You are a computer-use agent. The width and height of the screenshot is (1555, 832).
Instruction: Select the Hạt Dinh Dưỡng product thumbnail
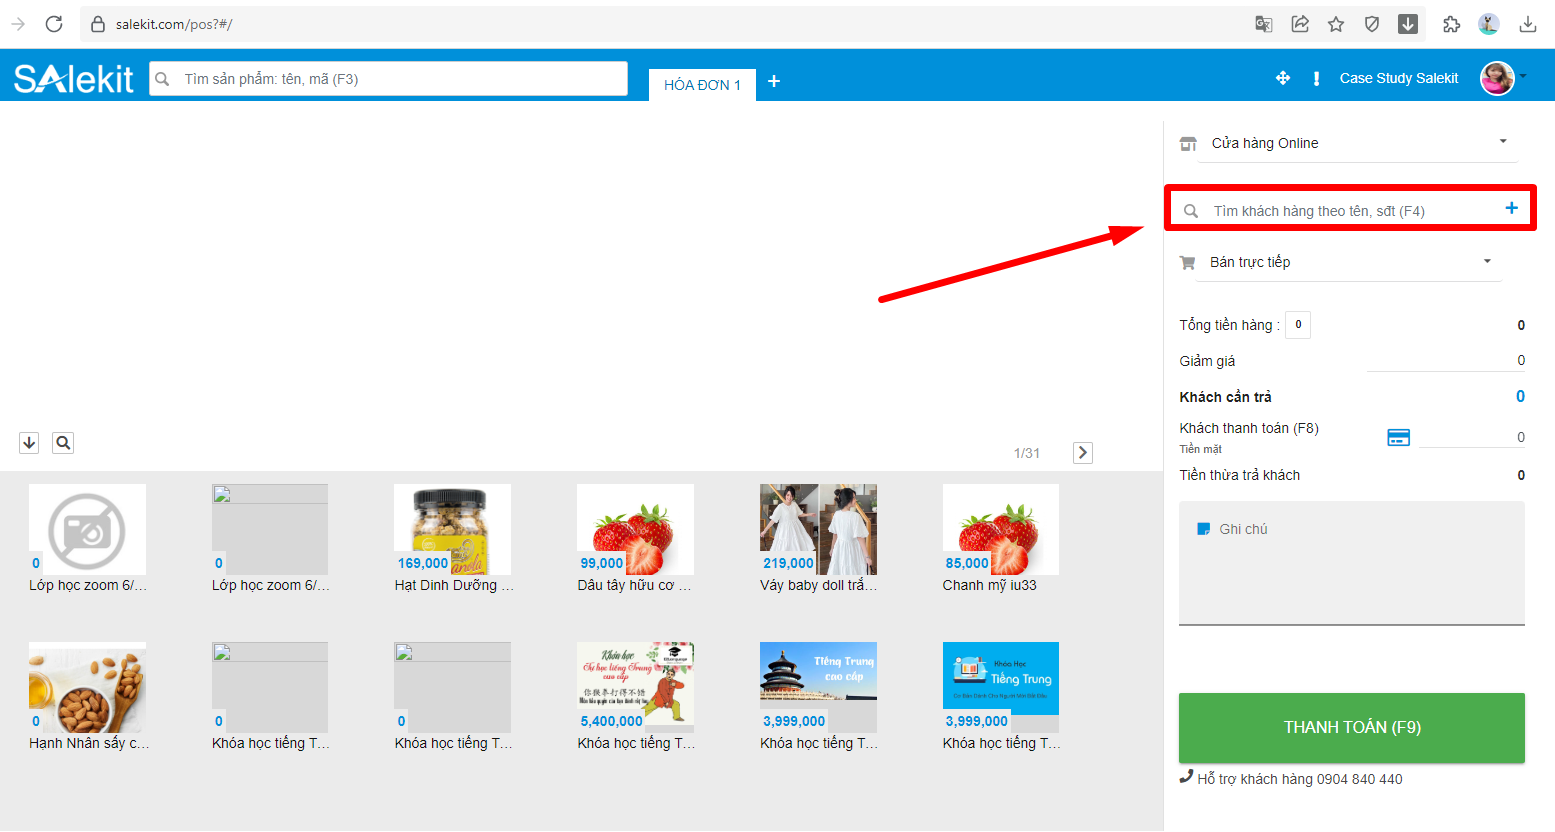pos(452,529)
